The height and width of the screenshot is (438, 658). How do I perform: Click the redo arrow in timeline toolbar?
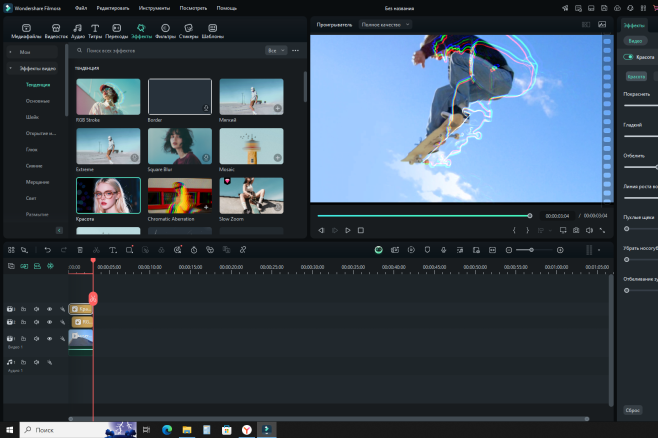pyautogui.click(x=64, y=250)
